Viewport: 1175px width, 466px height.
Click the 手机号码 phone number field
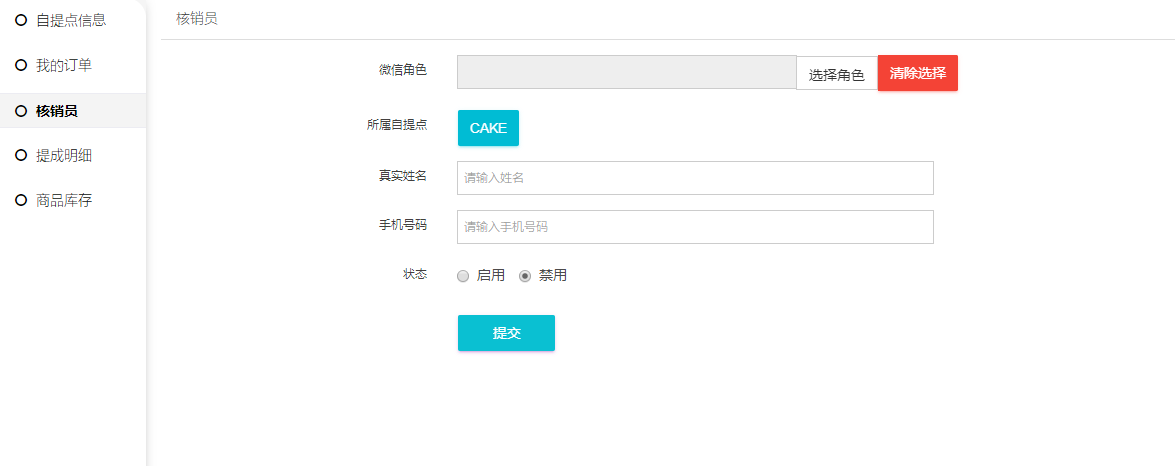tap(695, 227)
